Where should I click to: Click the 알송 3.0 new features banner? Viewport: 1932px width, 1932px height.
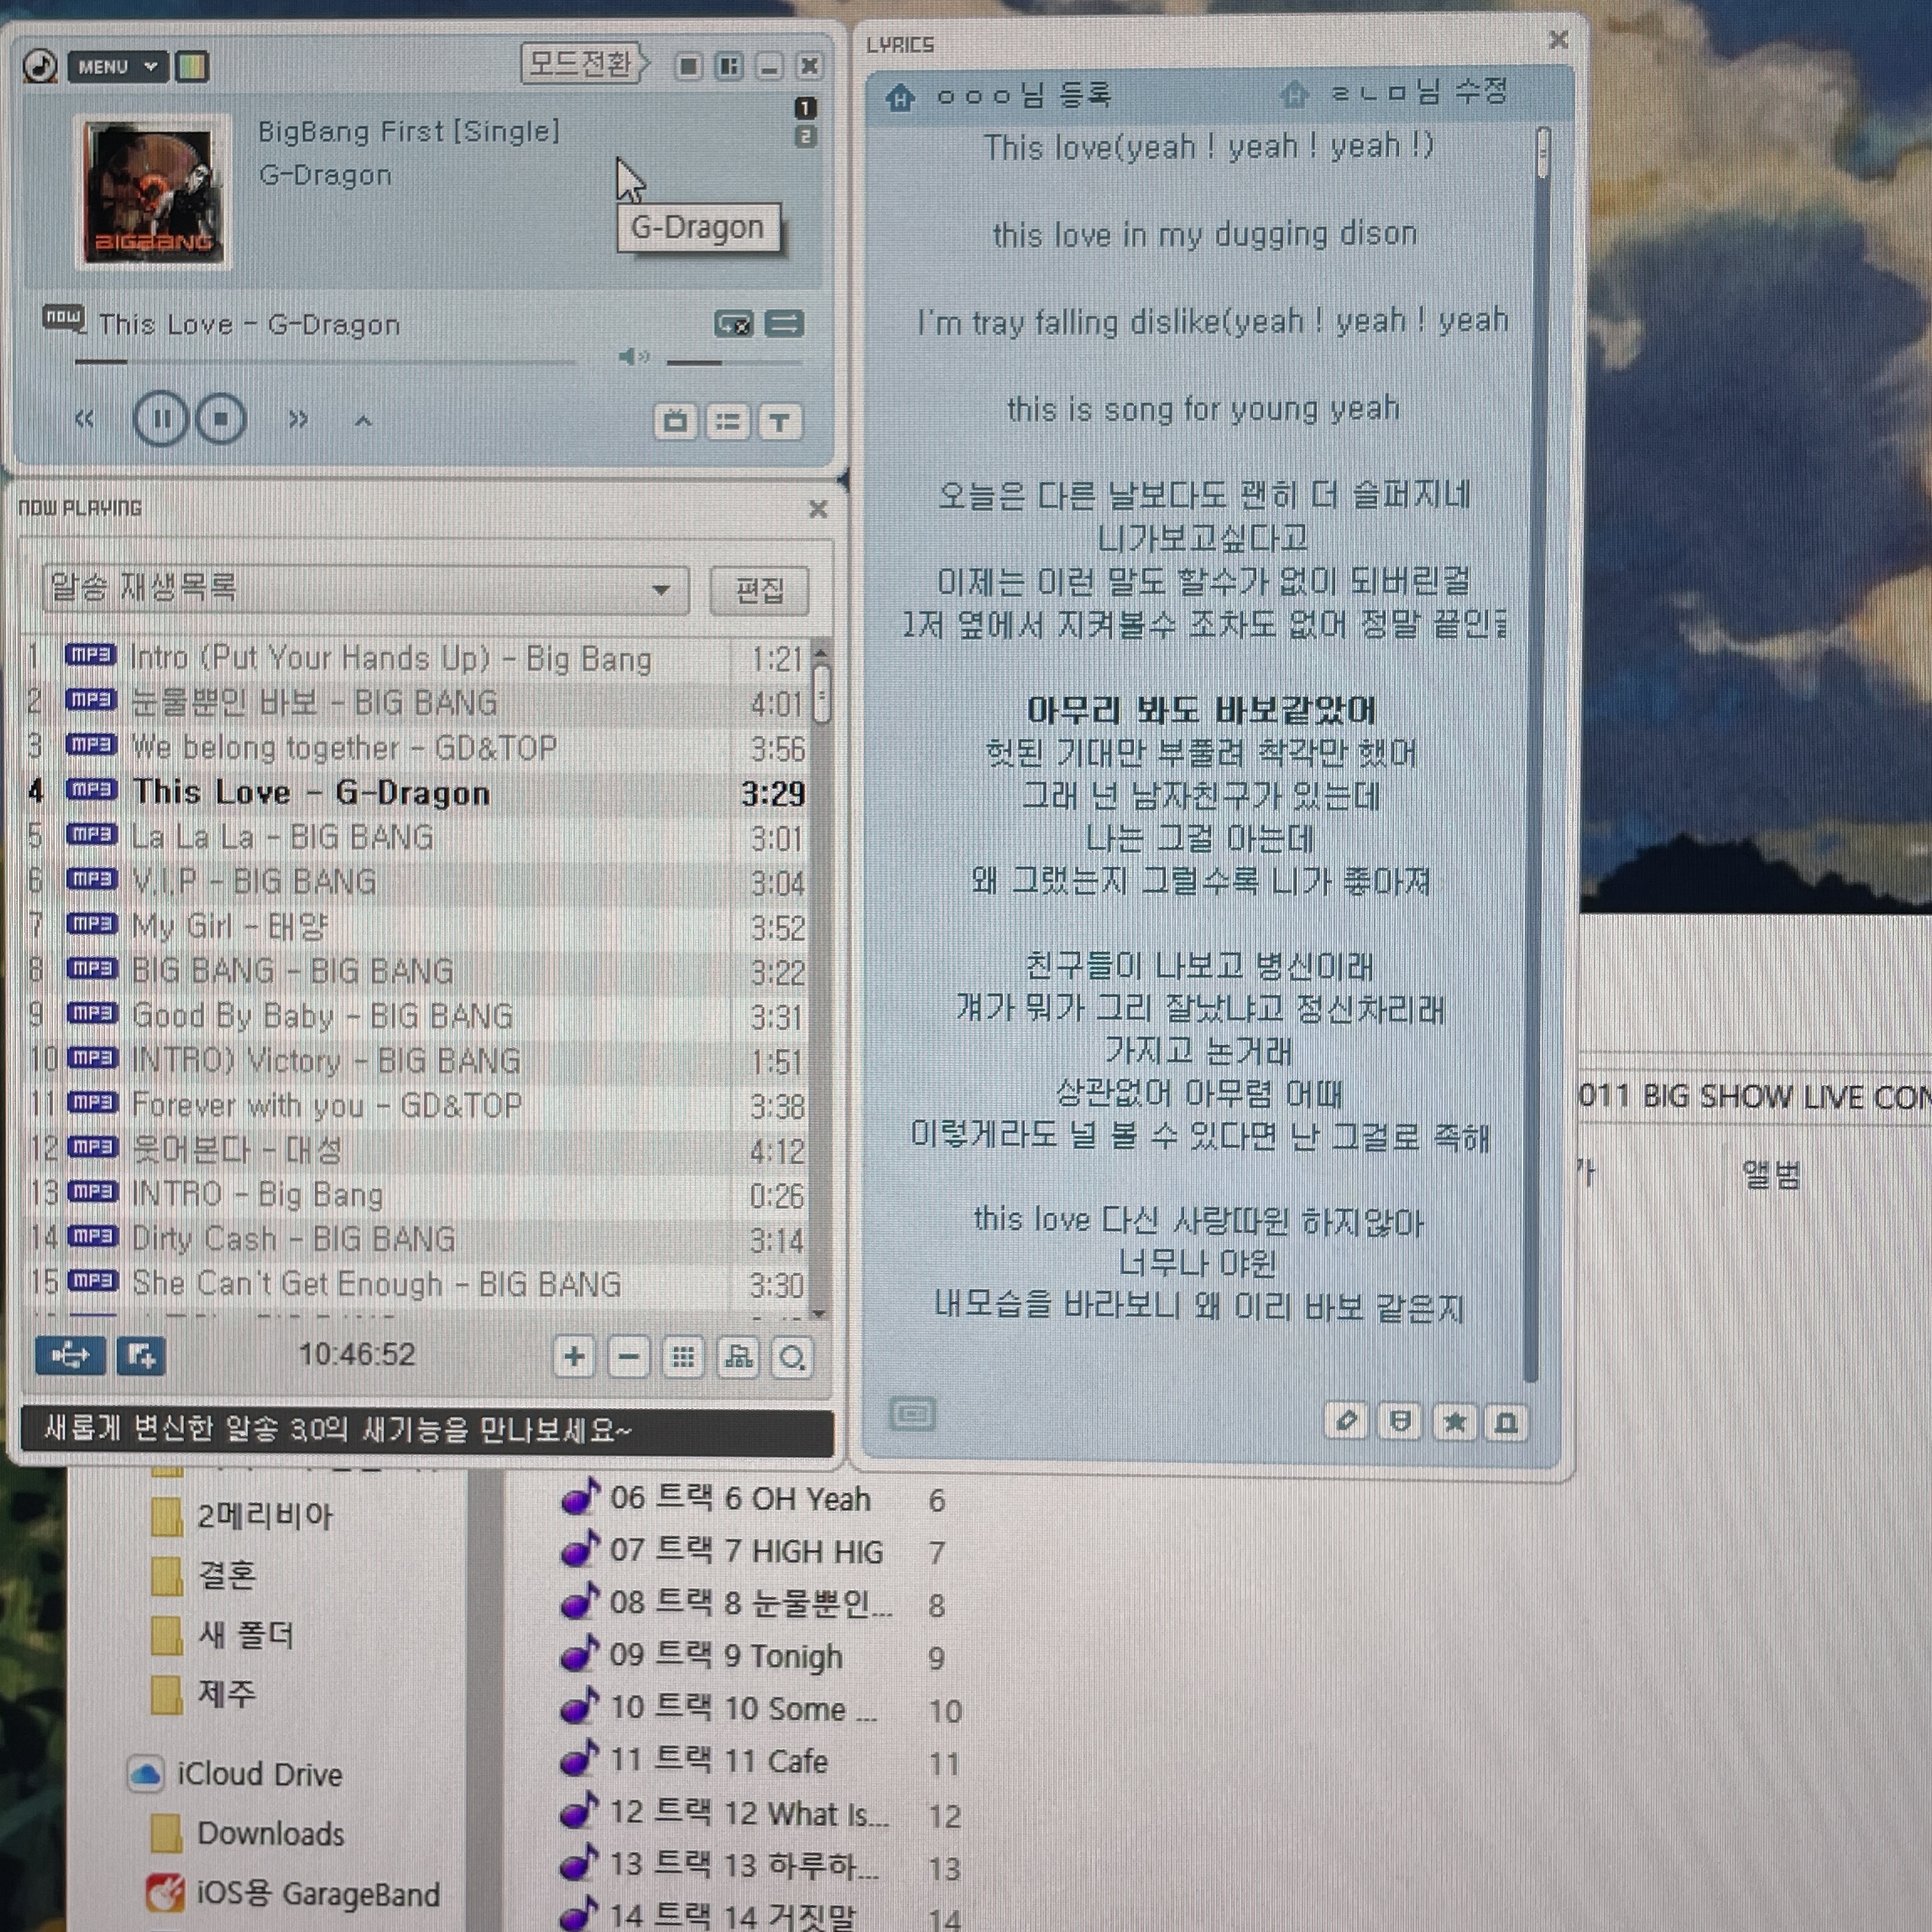[x=427, y=1431]
